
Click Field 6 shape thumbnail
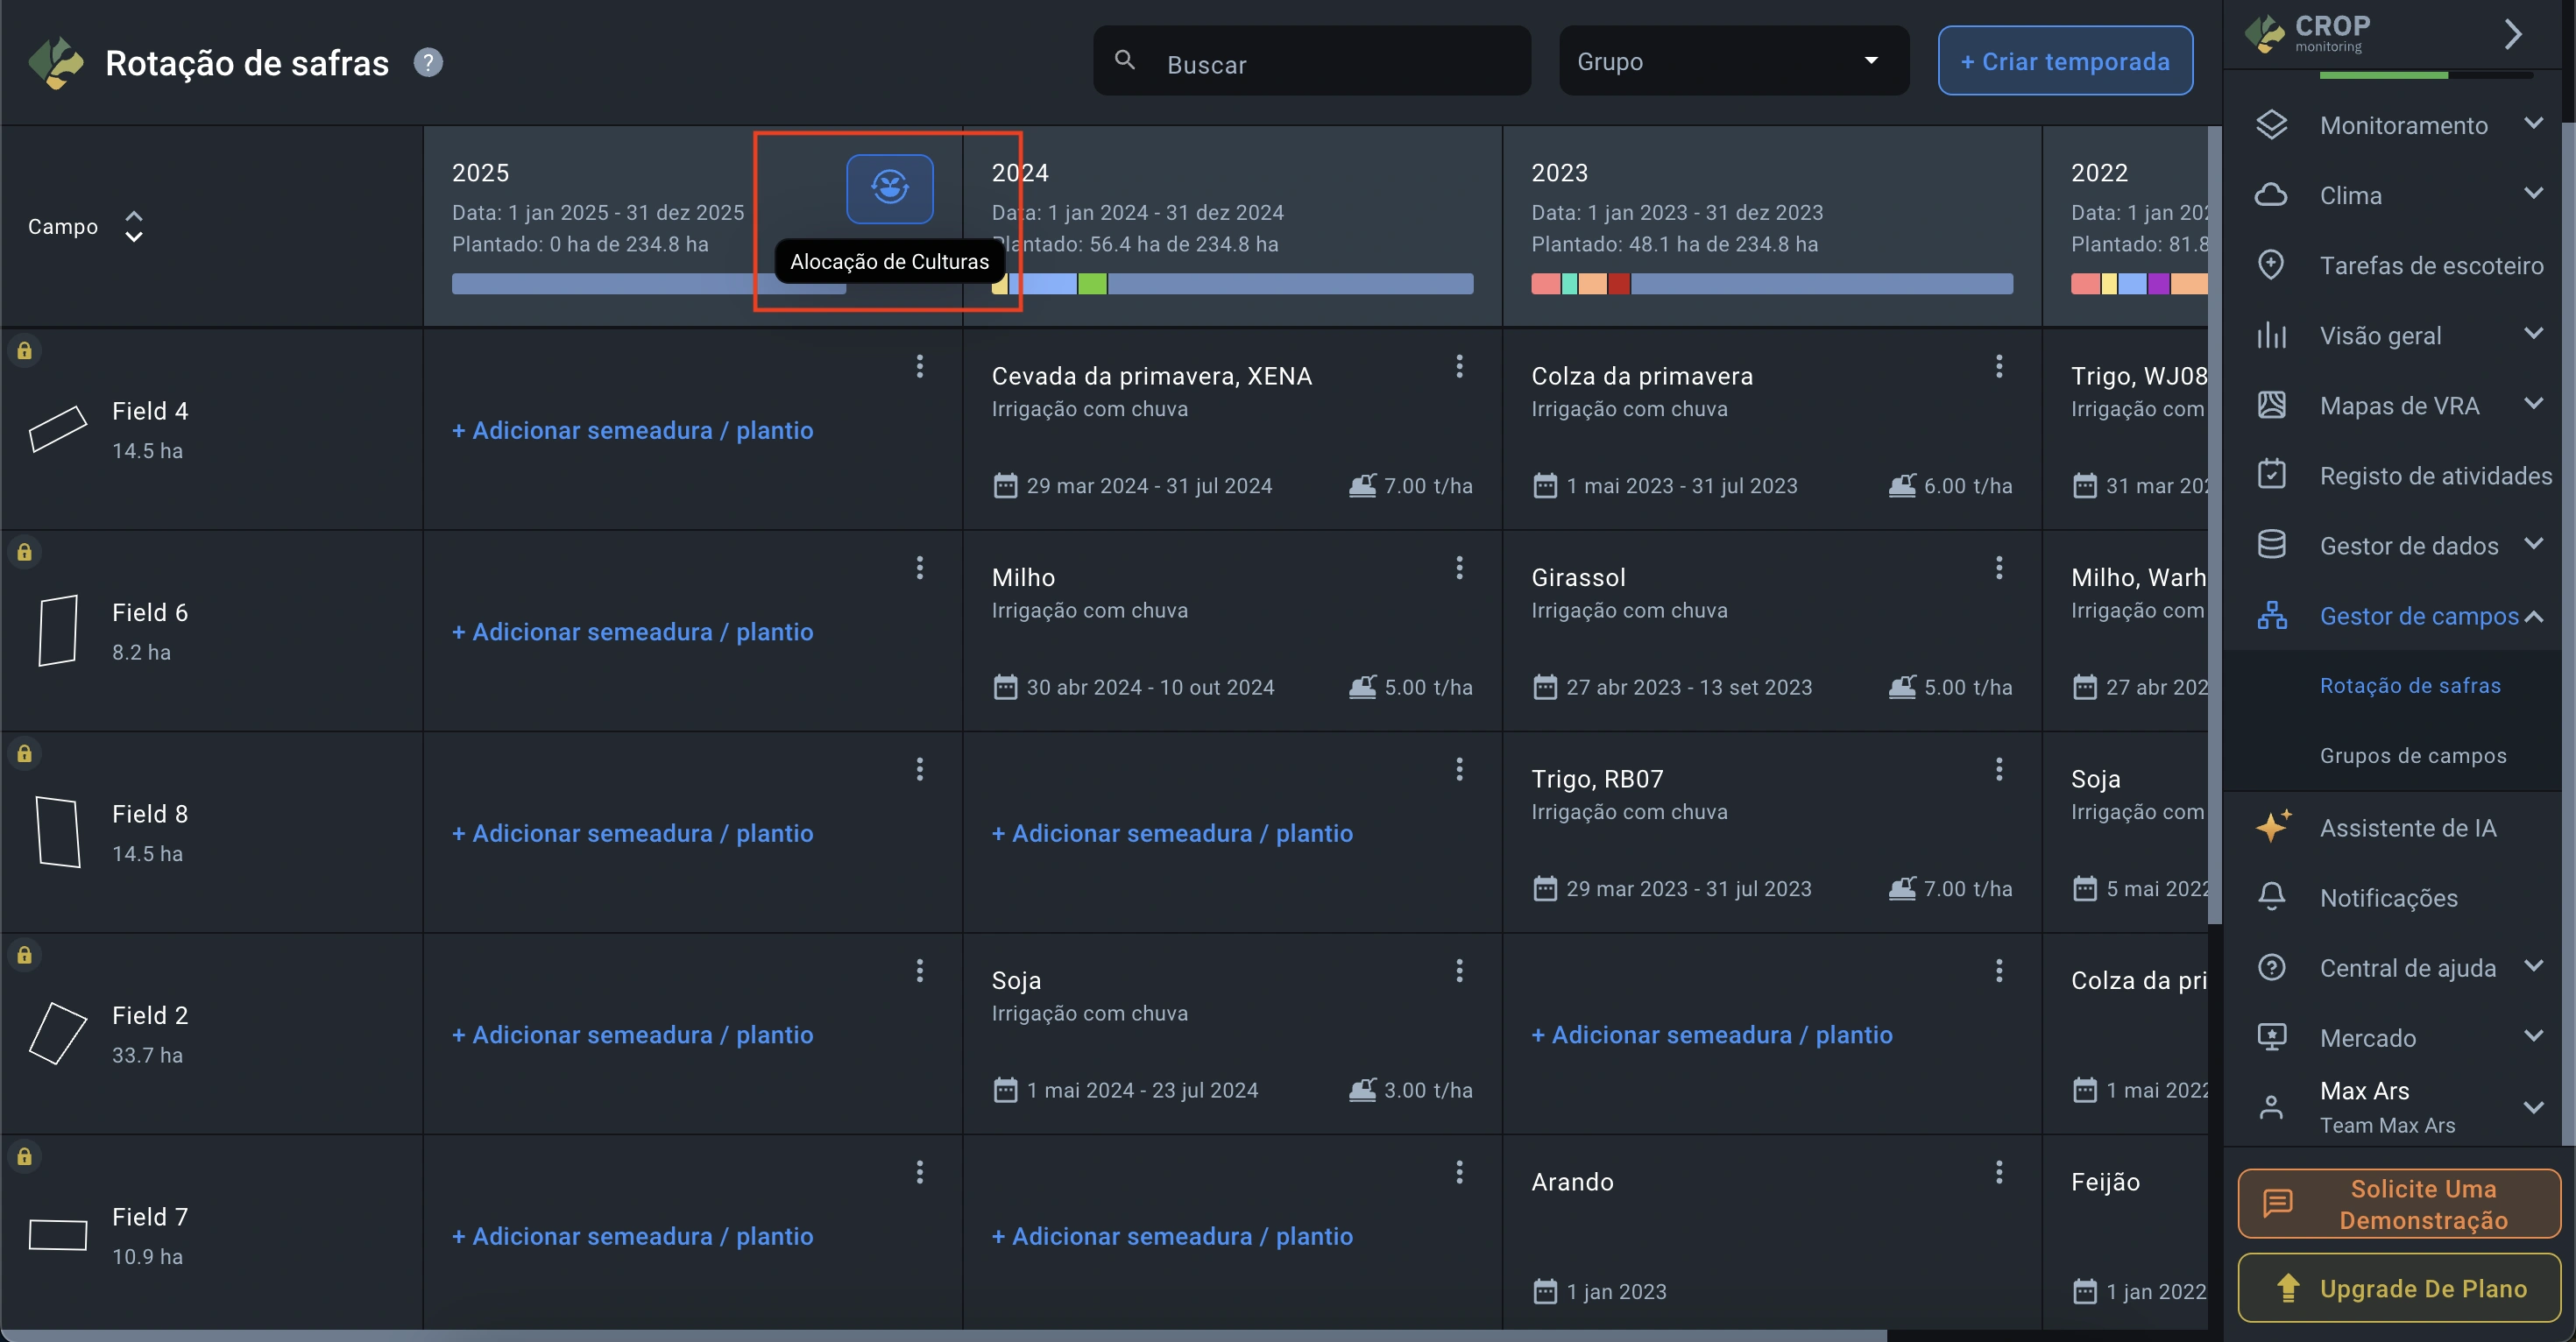tap(58, 631)
